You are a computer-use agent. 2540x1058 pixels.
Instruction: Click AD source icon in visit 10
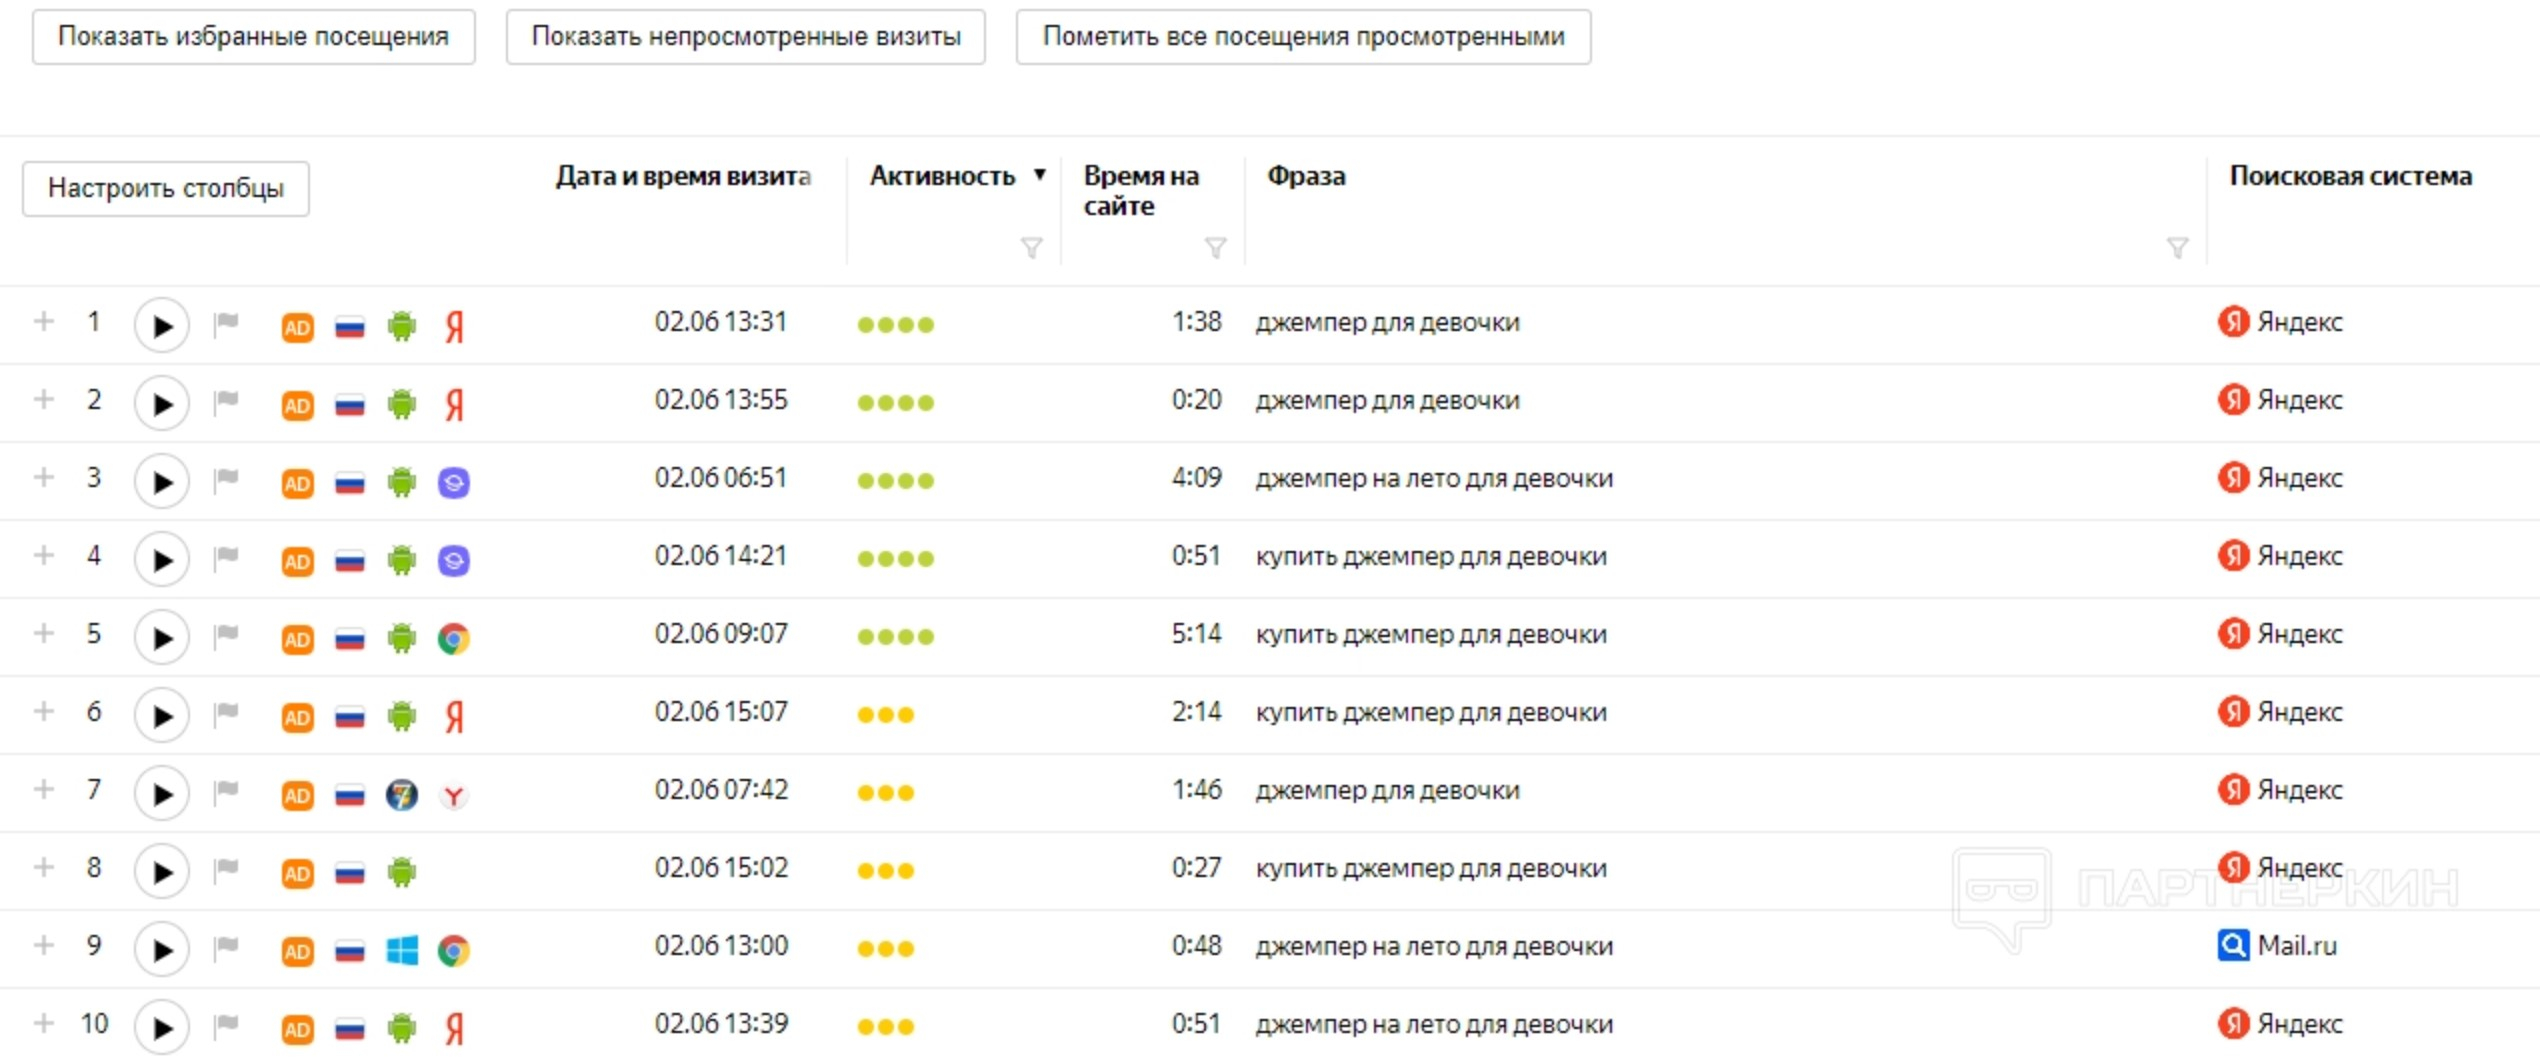(x=297, y=1029)
